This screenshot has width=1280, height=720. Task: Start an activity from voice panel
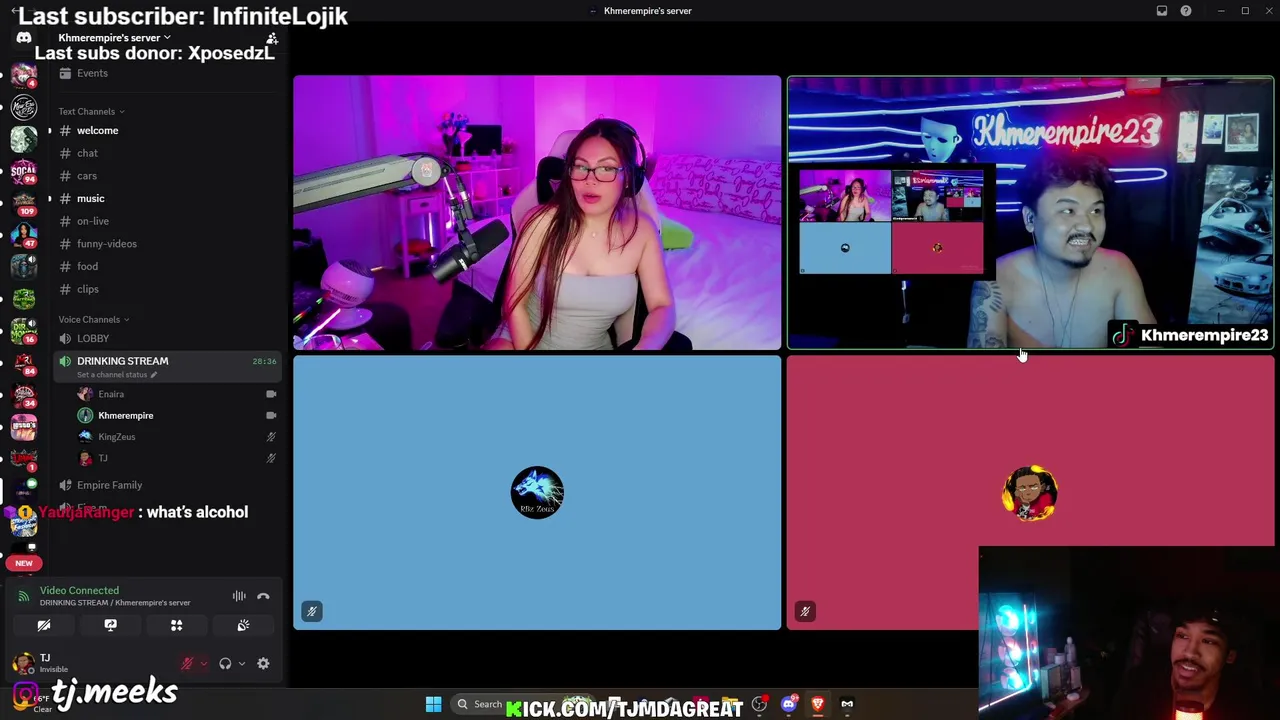(x=176, y=625)
